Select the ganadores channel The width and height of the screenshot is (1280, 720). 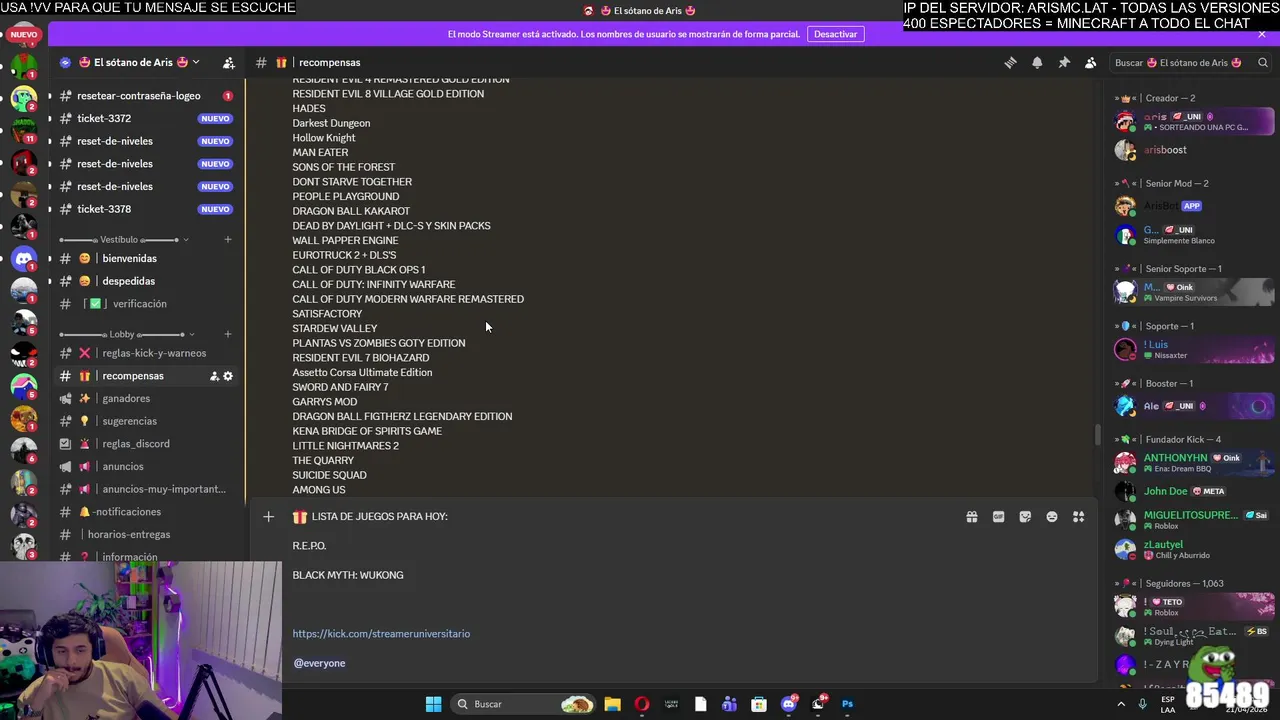point(146,398)
